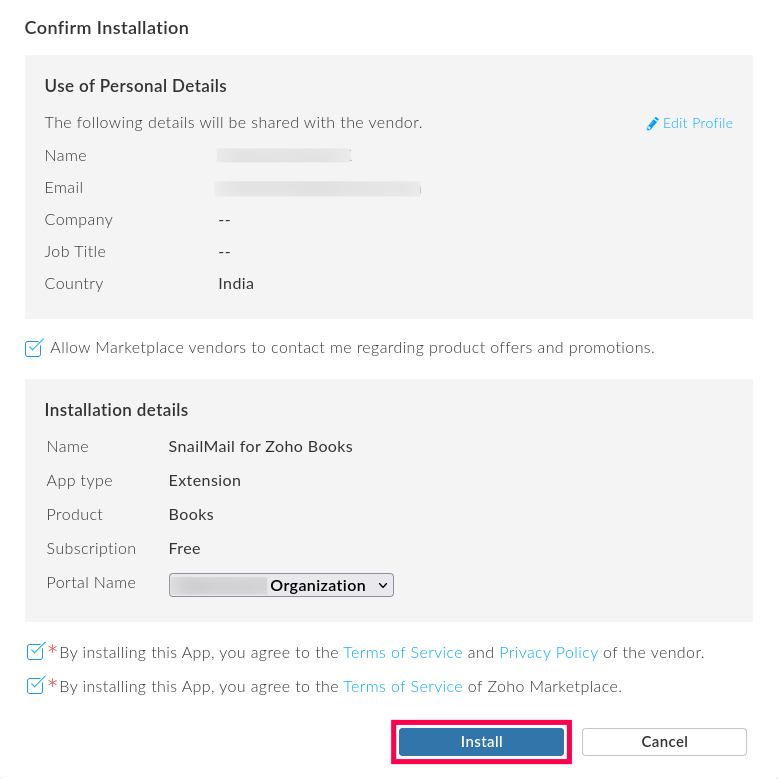Click the Subscription value Free
778x779 pixels.
(x=184, y=549)
